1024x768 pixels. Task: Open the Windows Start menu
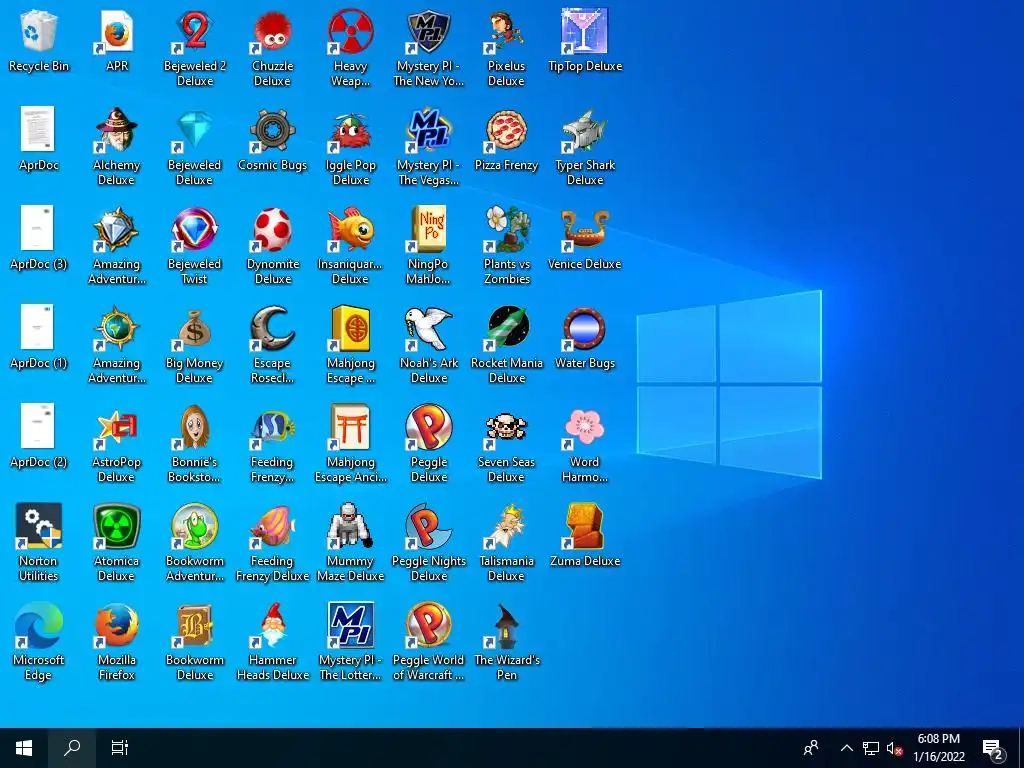(24, 748)
